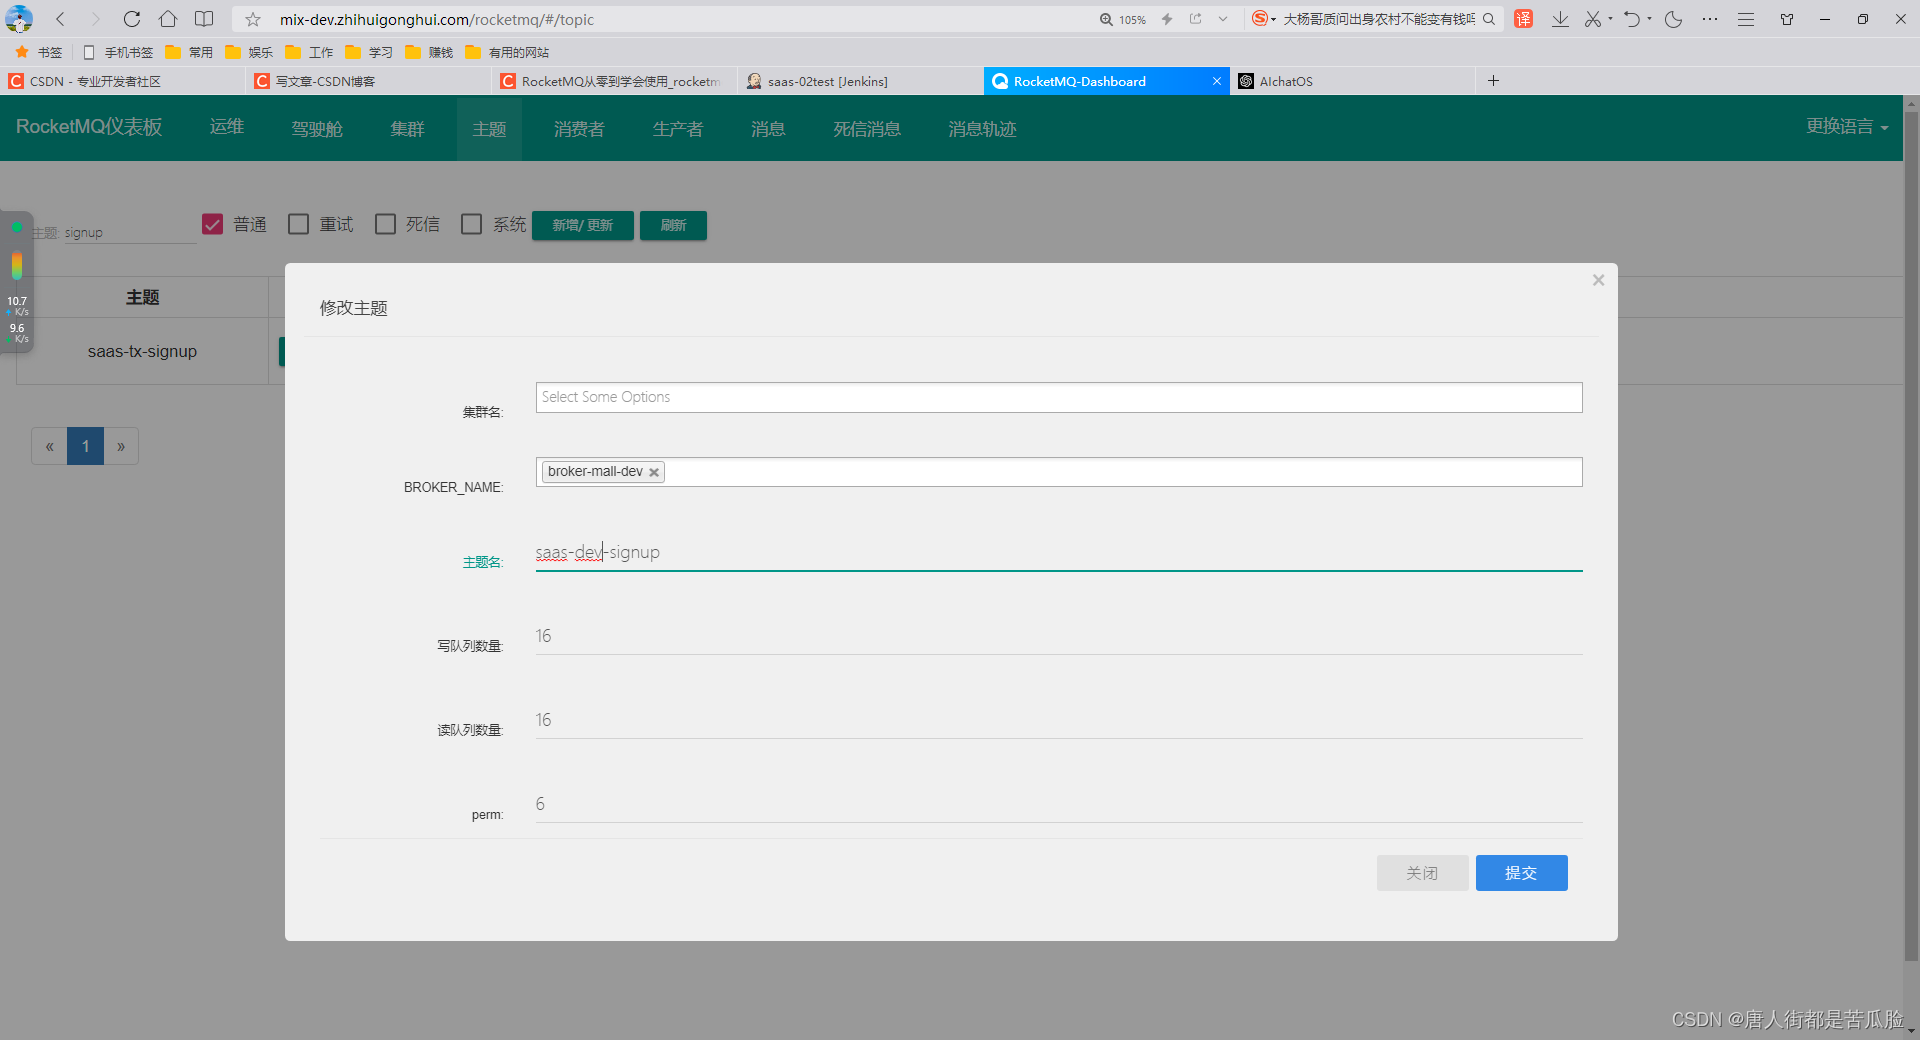The width and height of the screenshot is (1920, 1040).
Task: Click the share icon in address bar
Action: (1195, 19)
